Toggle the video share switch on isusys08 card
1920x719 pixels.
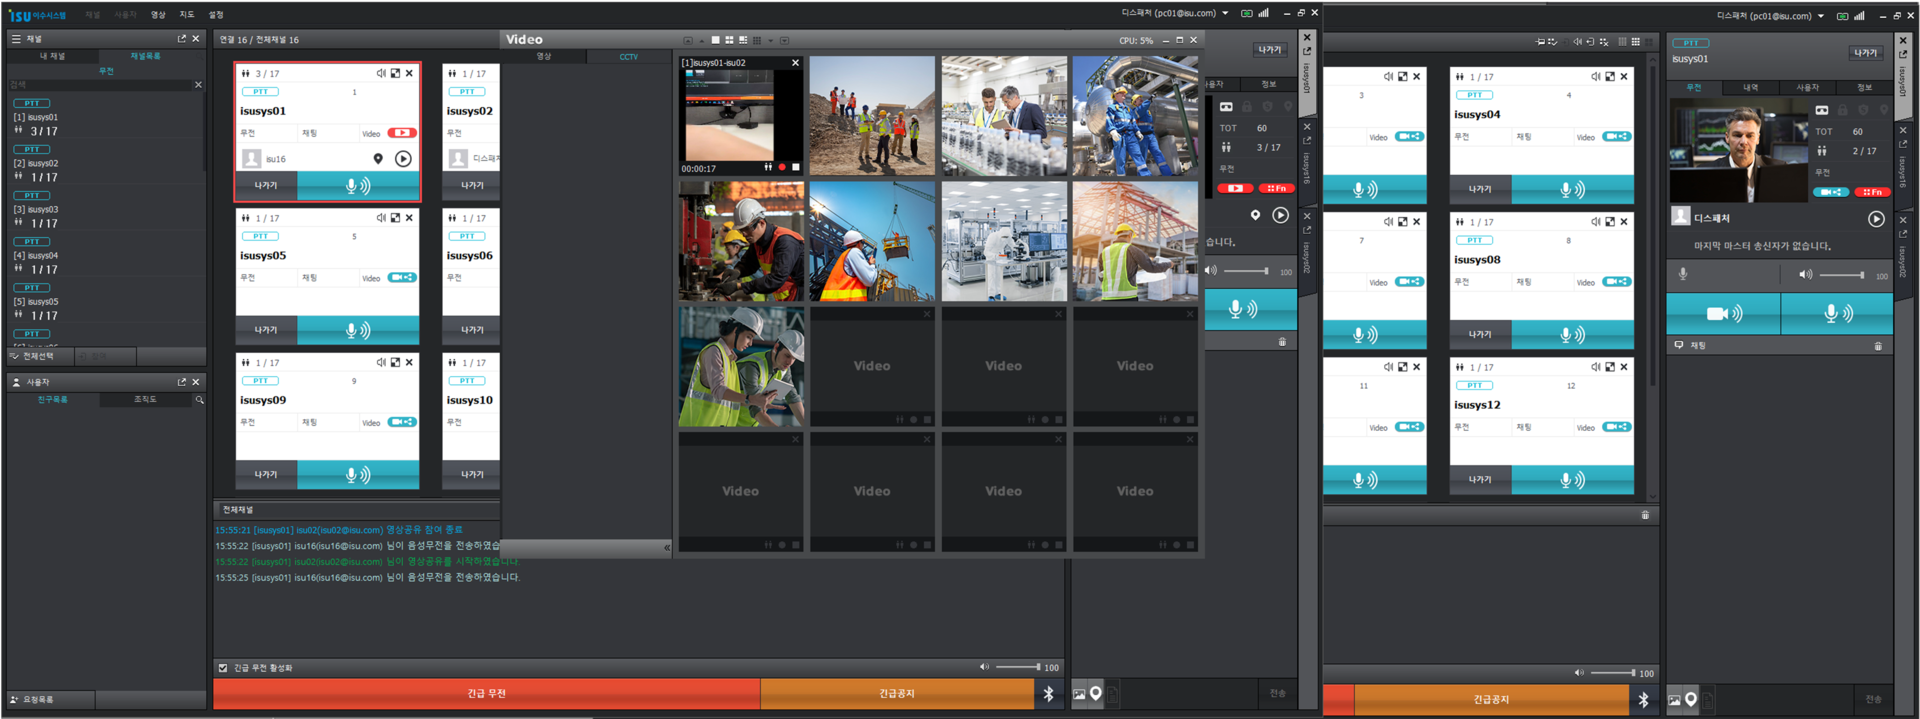1616,282
